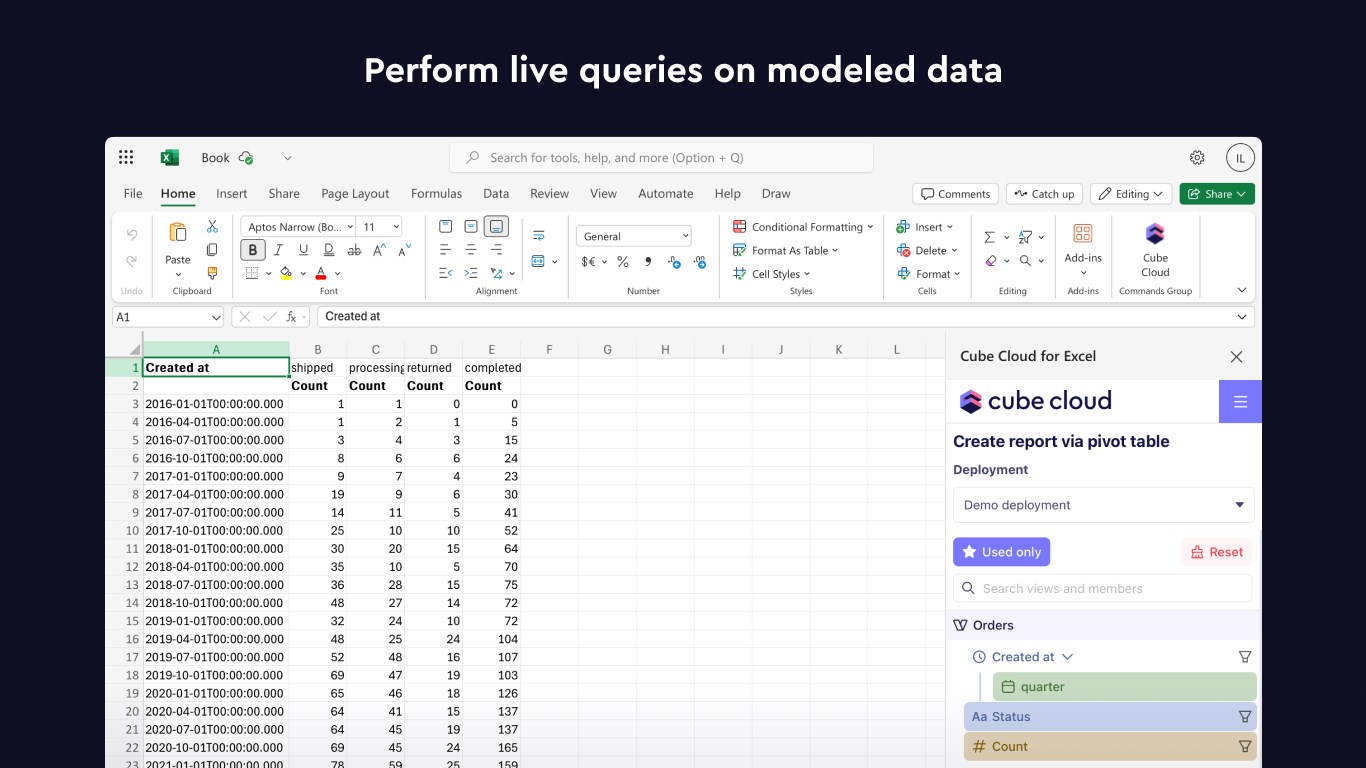This screenshot has height=768, width=1366.
Task: Align text left
Action: 446,250
